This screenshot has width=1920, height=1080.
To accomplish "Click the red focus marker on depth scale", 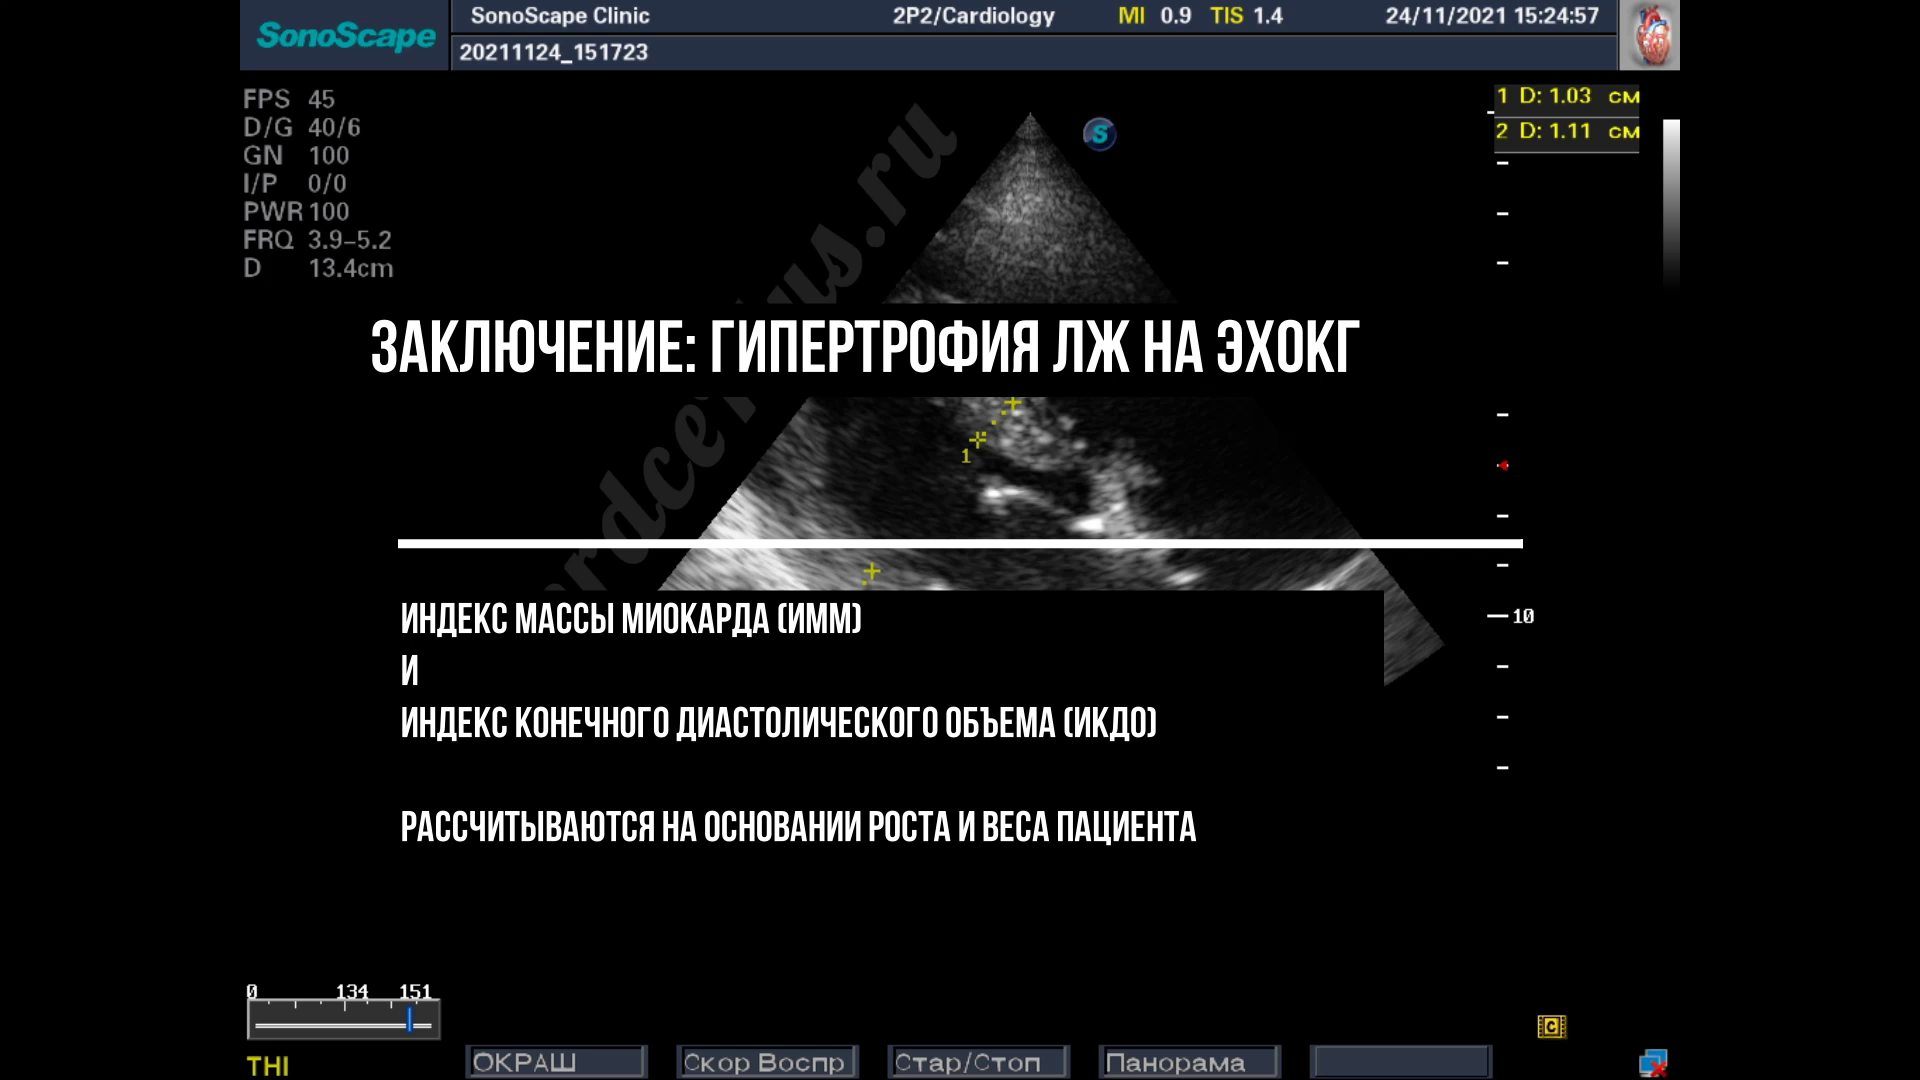I will [x=1503, y=465].
